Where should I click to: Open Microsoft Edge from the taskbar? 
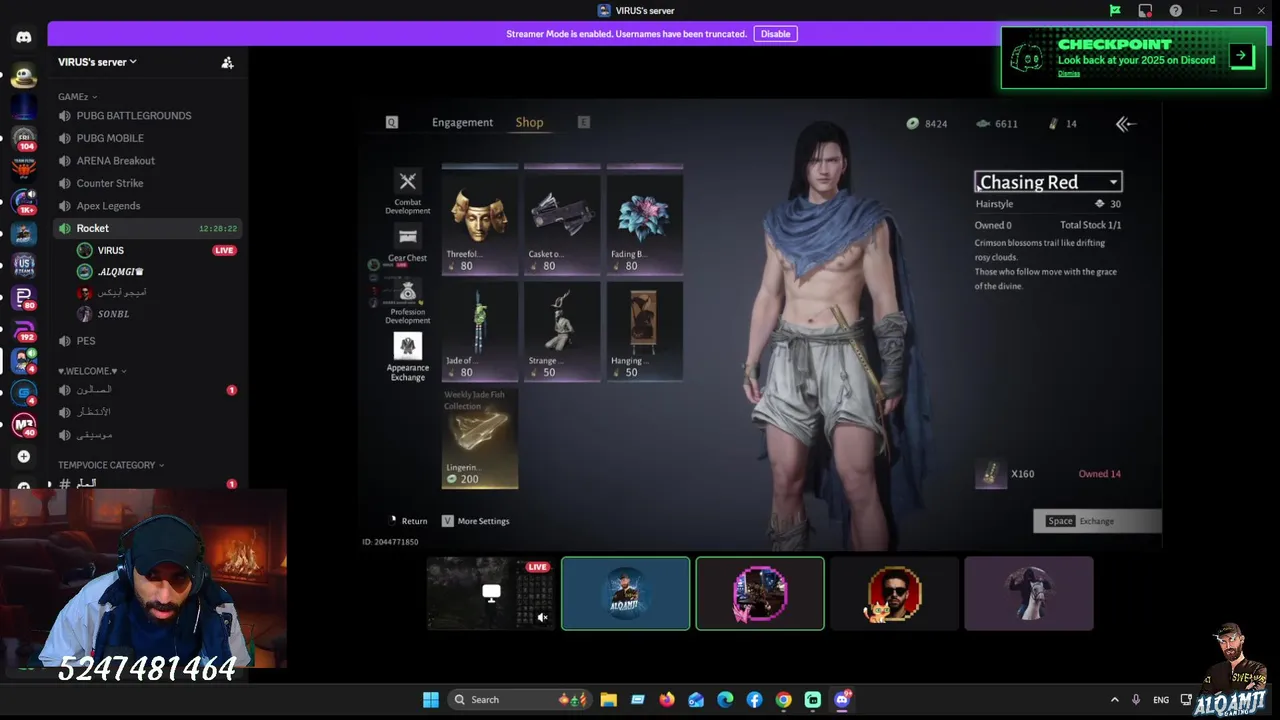click(725, 700)
